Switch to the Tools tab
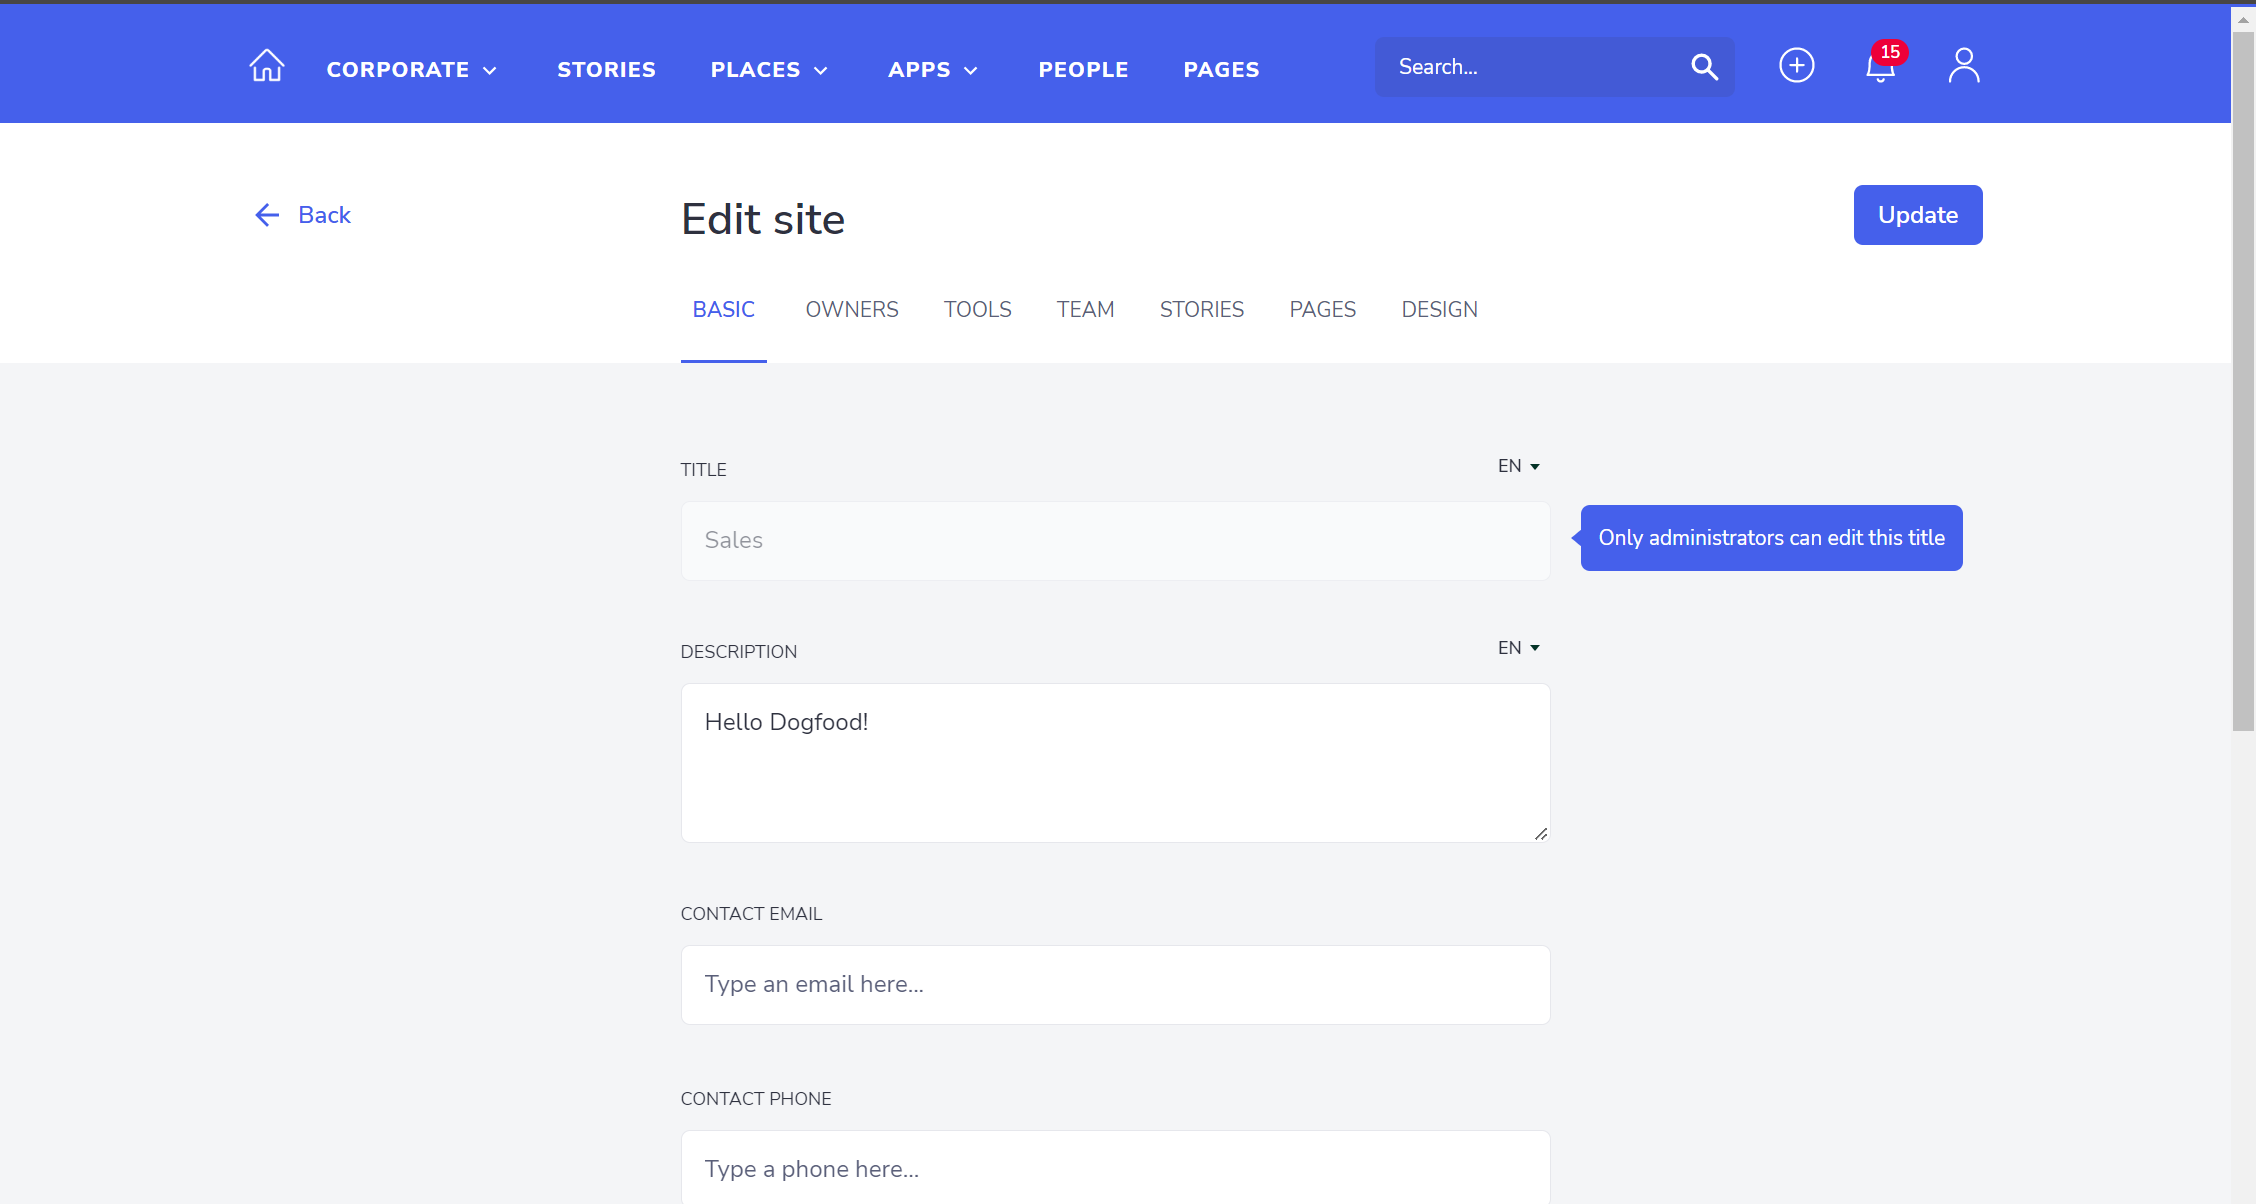 tap(978, 310)
